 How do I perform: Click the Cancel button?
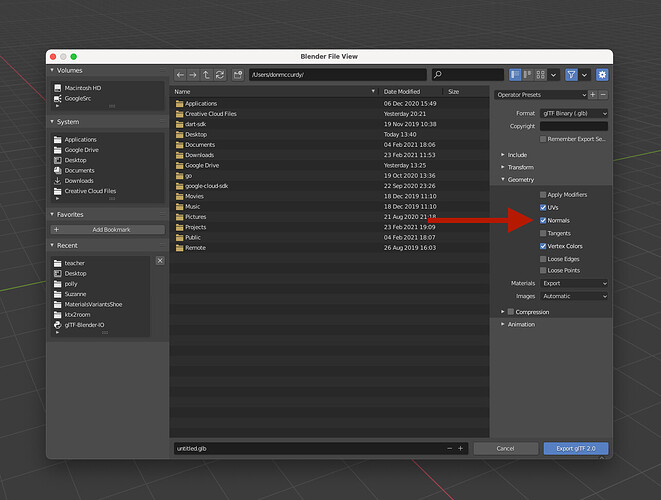point(505,449)
